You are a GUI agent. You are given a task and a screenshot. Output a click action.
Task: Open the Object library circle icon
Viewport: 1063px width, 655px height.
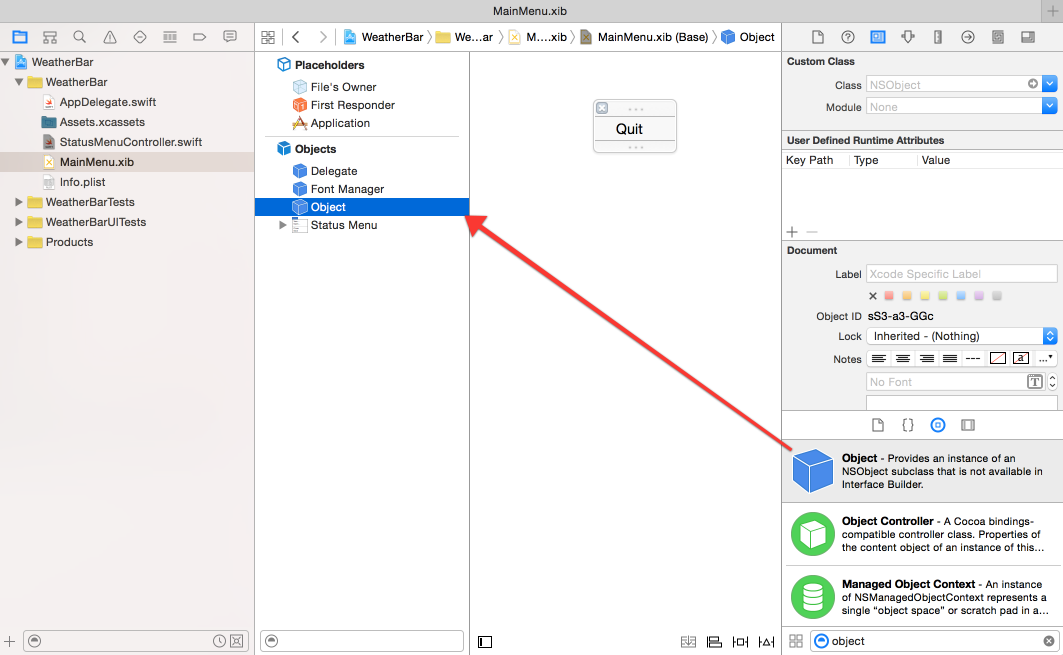(x=938, y=425)
